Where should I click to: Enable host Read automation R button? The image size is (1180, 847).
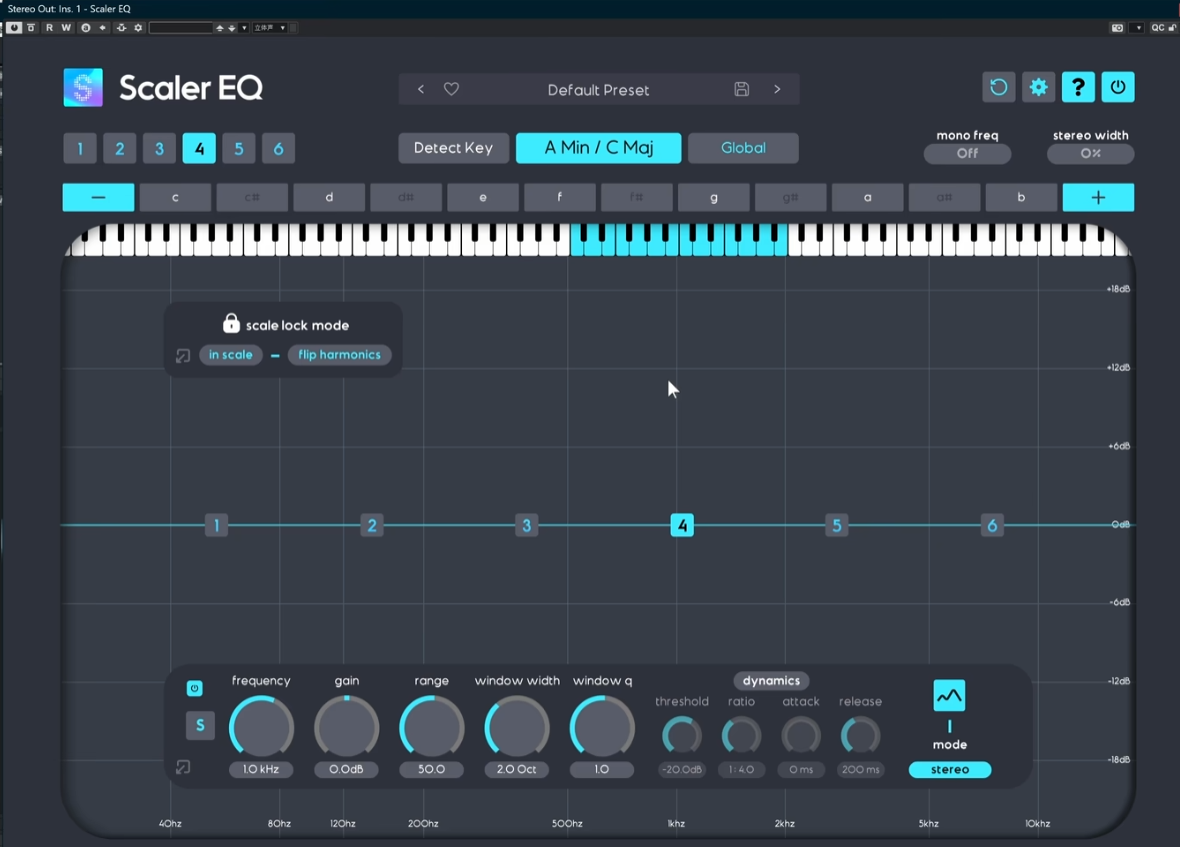[50, 28]
